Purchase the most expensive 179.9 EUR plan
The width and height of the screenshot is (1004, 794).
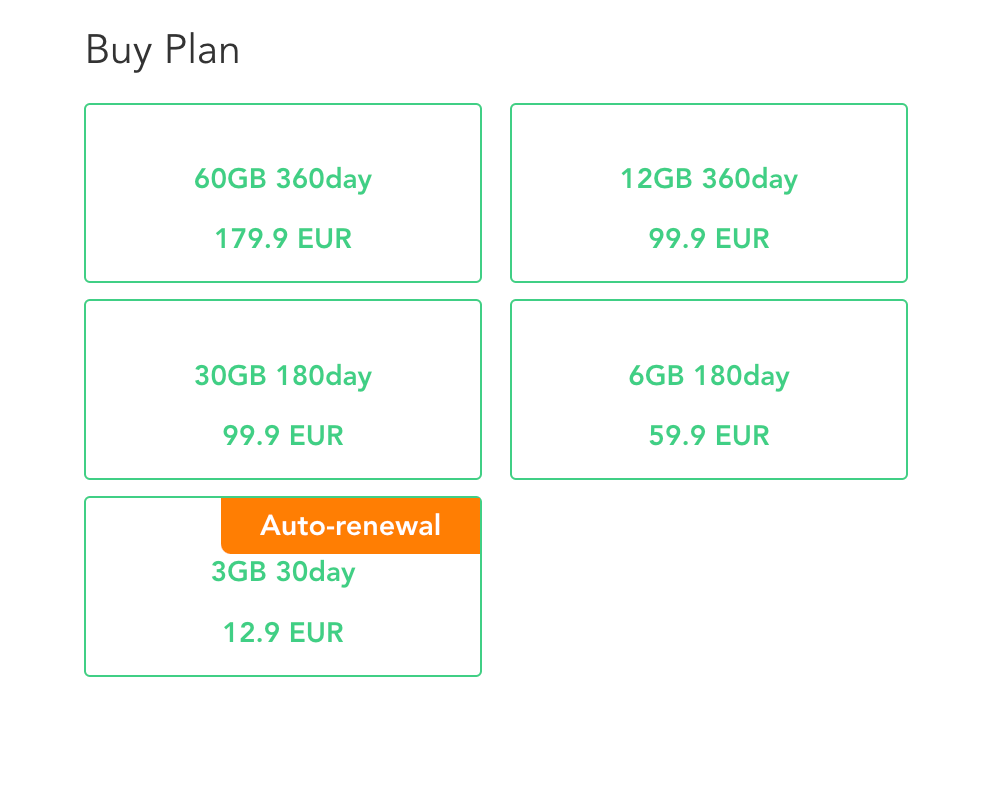pyautogui.click(x=283, y=193)
